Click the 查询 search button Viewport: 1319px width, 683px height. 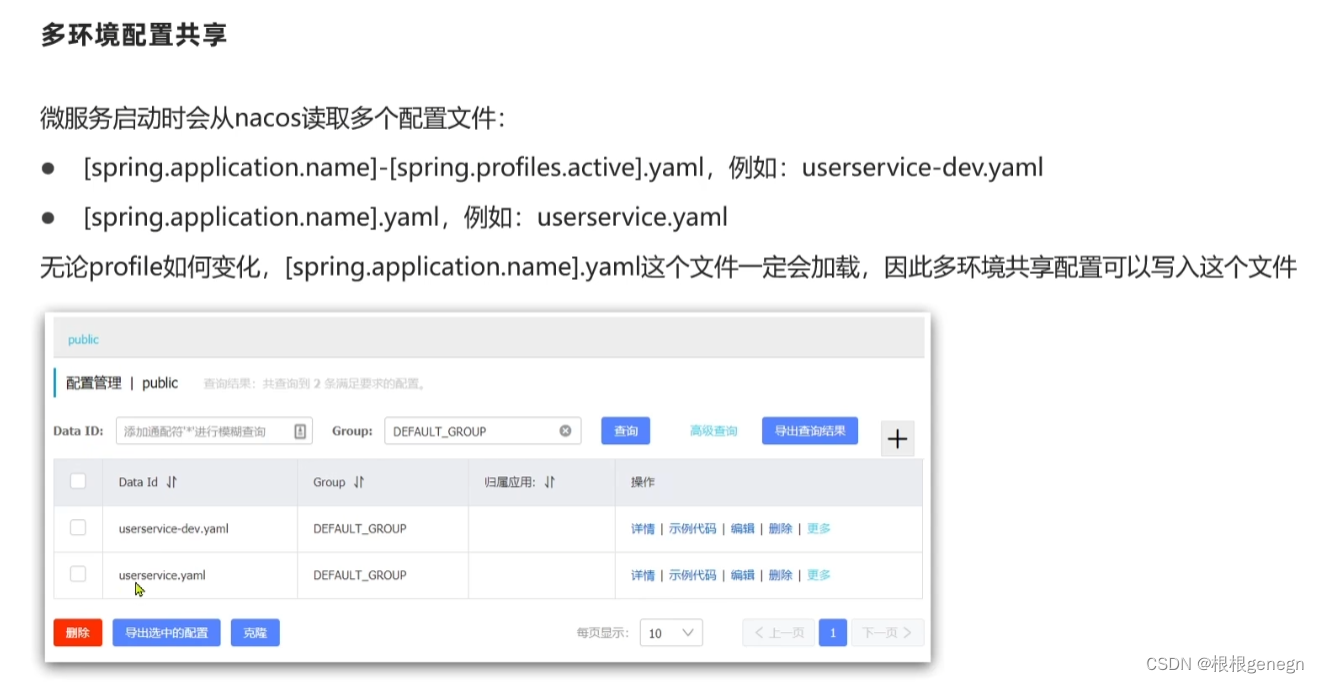click(625, 430)
